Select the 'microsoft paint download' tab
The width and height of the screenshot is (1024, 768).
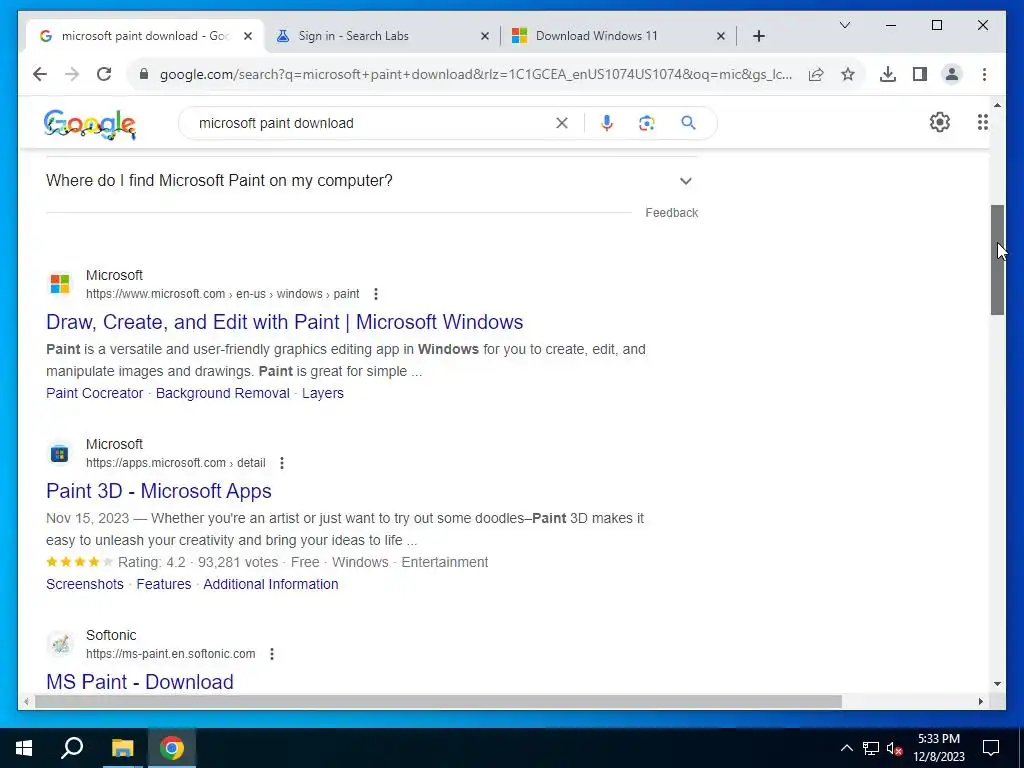coord(145,36)
